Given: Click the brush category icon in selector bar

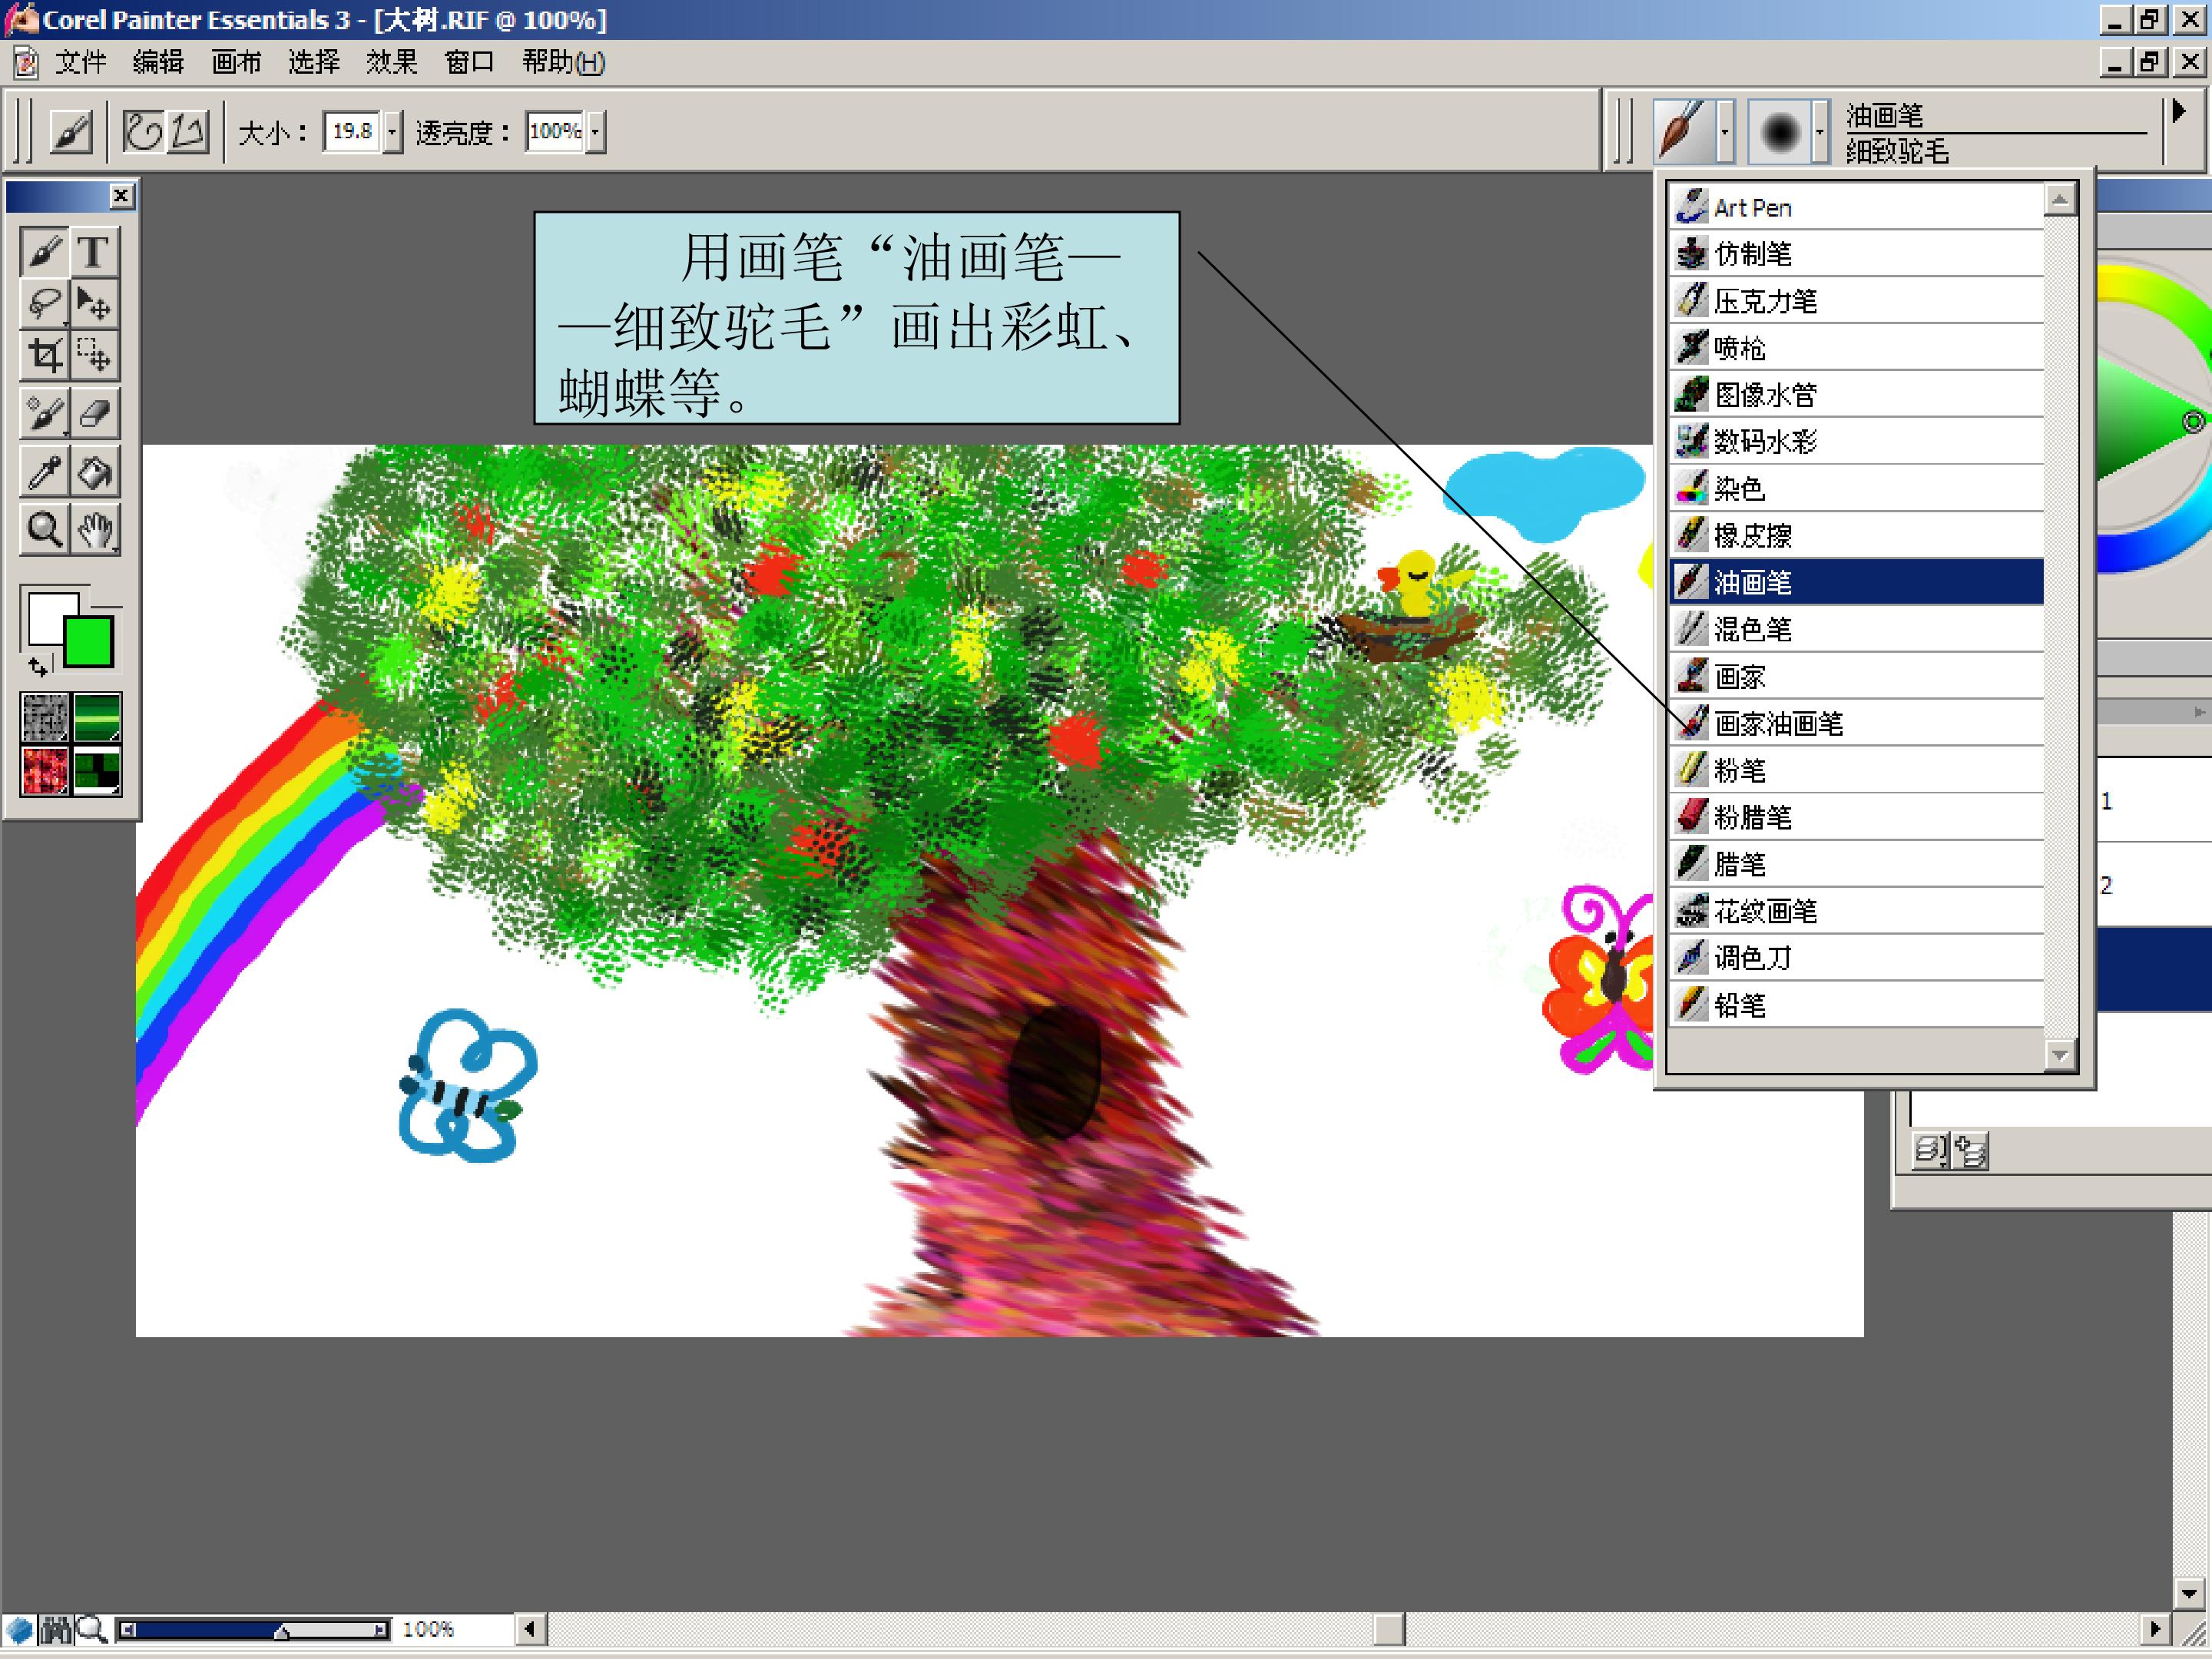Looking at the screenshot, I should point(1683,131).
